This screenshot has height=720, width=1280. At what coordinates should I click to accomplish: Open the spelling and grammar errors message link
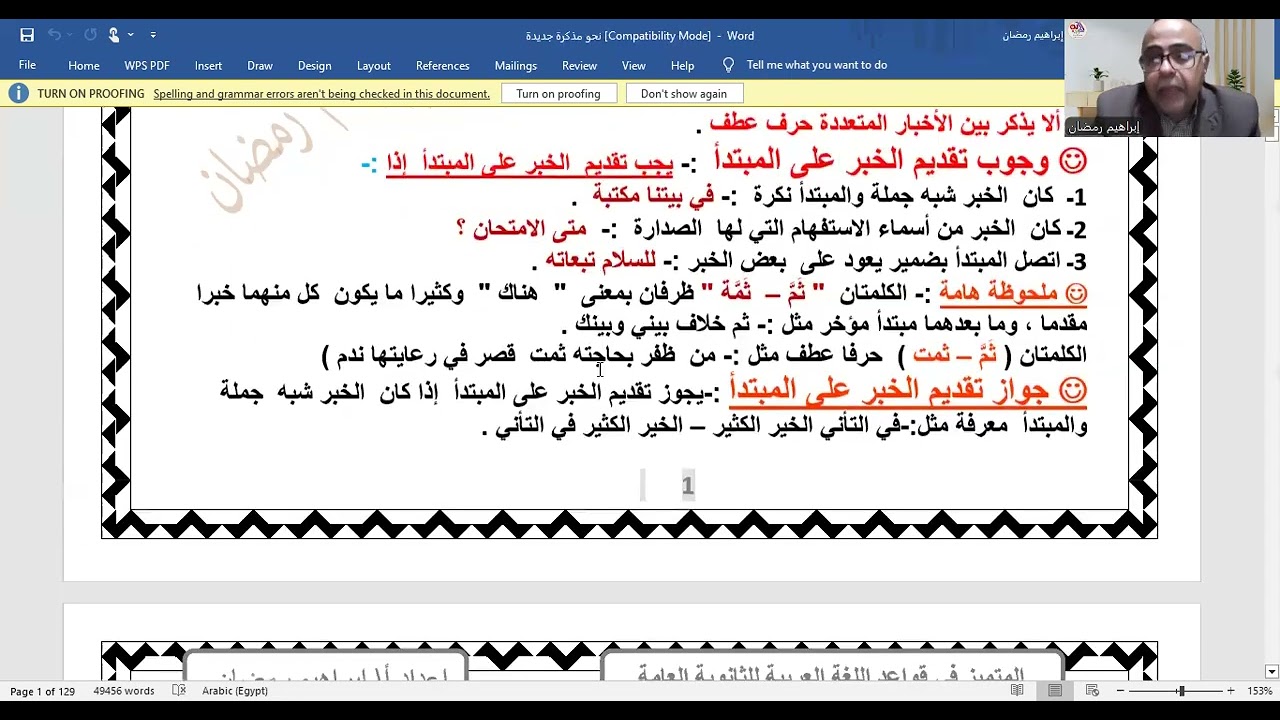[x=321, y=94]
